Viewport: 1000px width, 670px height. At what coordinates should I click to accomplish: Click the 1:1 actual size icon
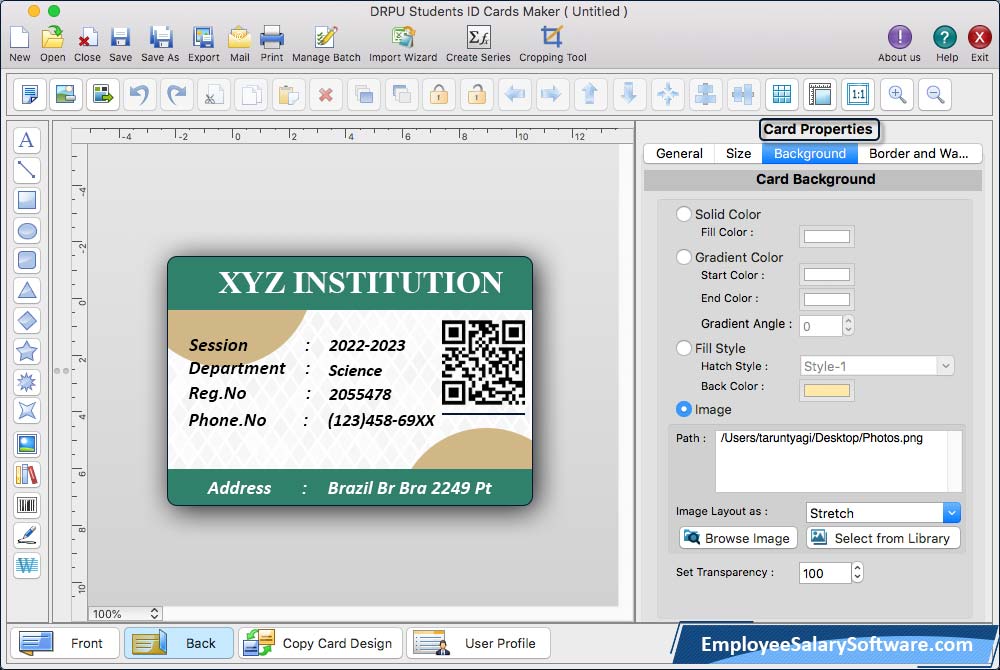[858, 95]
